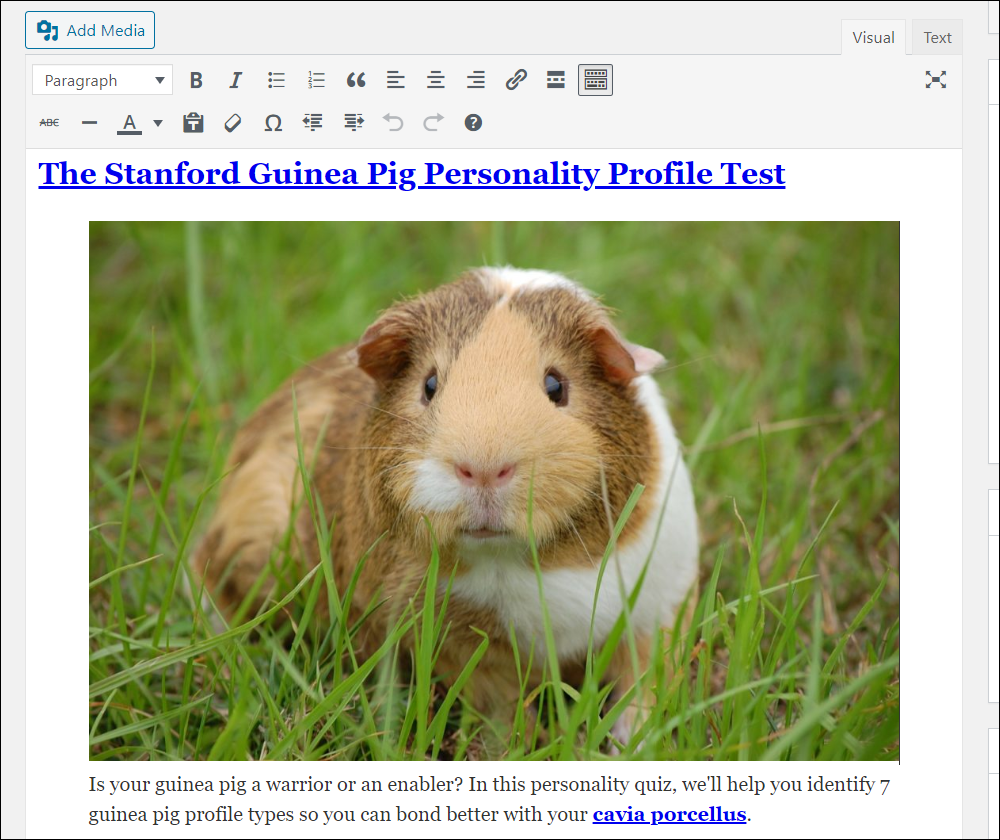1000x840 pixels.
Task: Insert a bulleted list
Action: pos(276,80)
